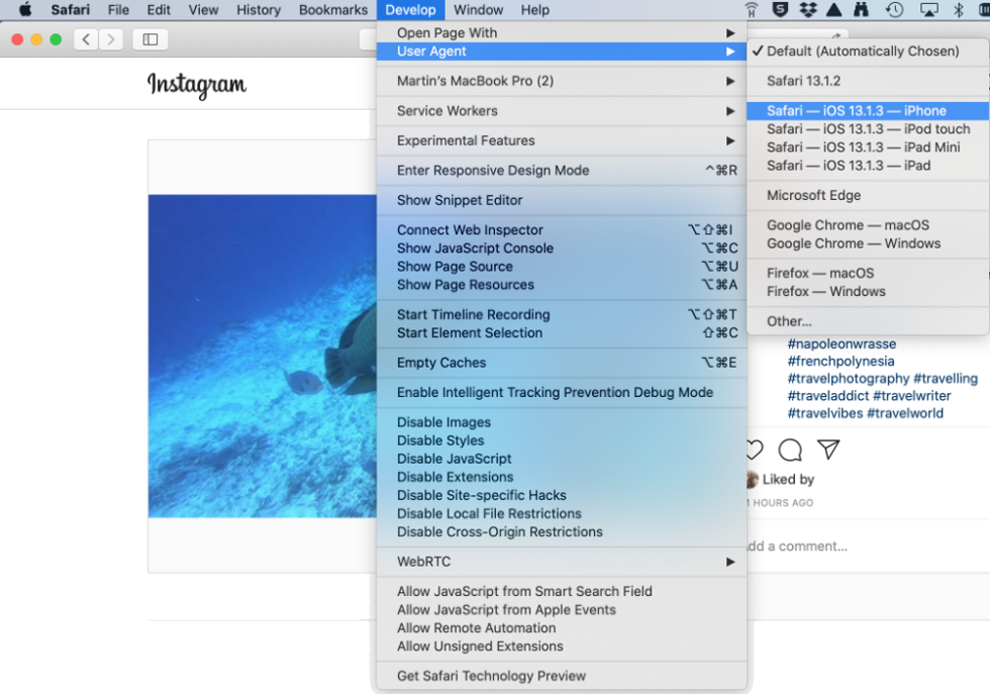990x696 pixels.
Task: Toggle Disable Images
Action: click(561, 422)
